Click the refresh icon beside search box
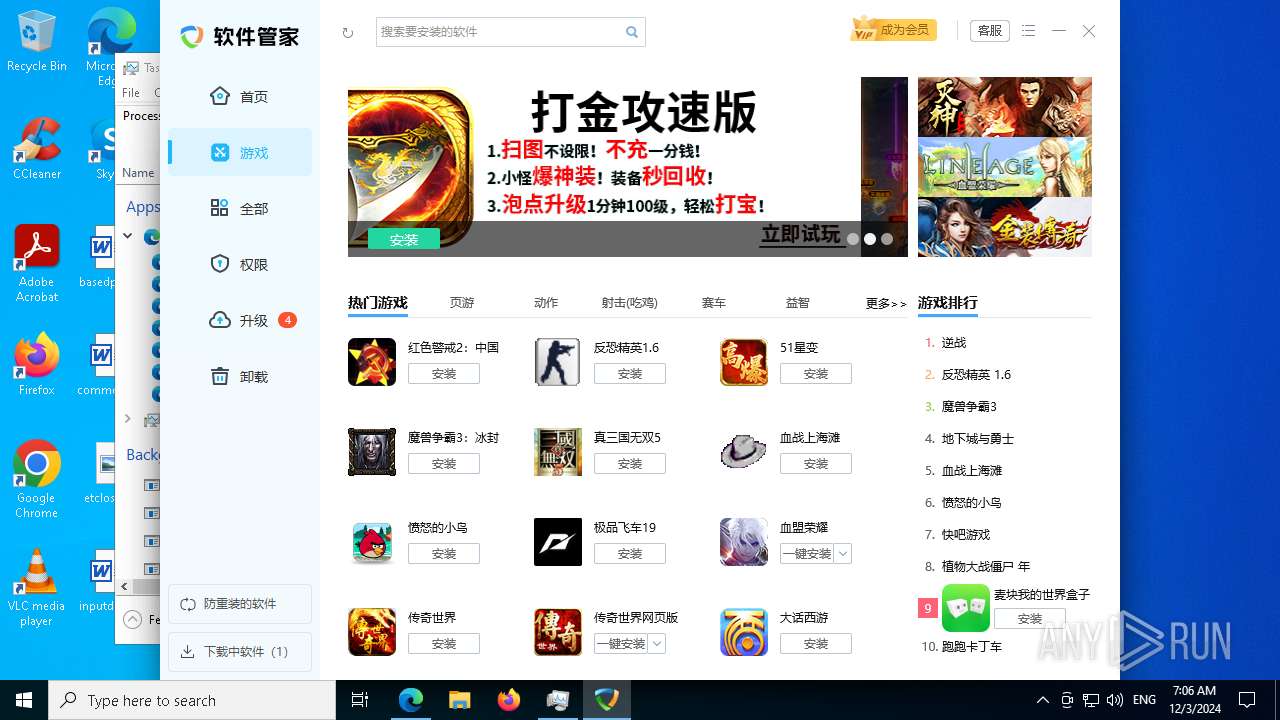The height and width of the screenshot is (720, 1280). pyautogui.click(x=348, y=32)
